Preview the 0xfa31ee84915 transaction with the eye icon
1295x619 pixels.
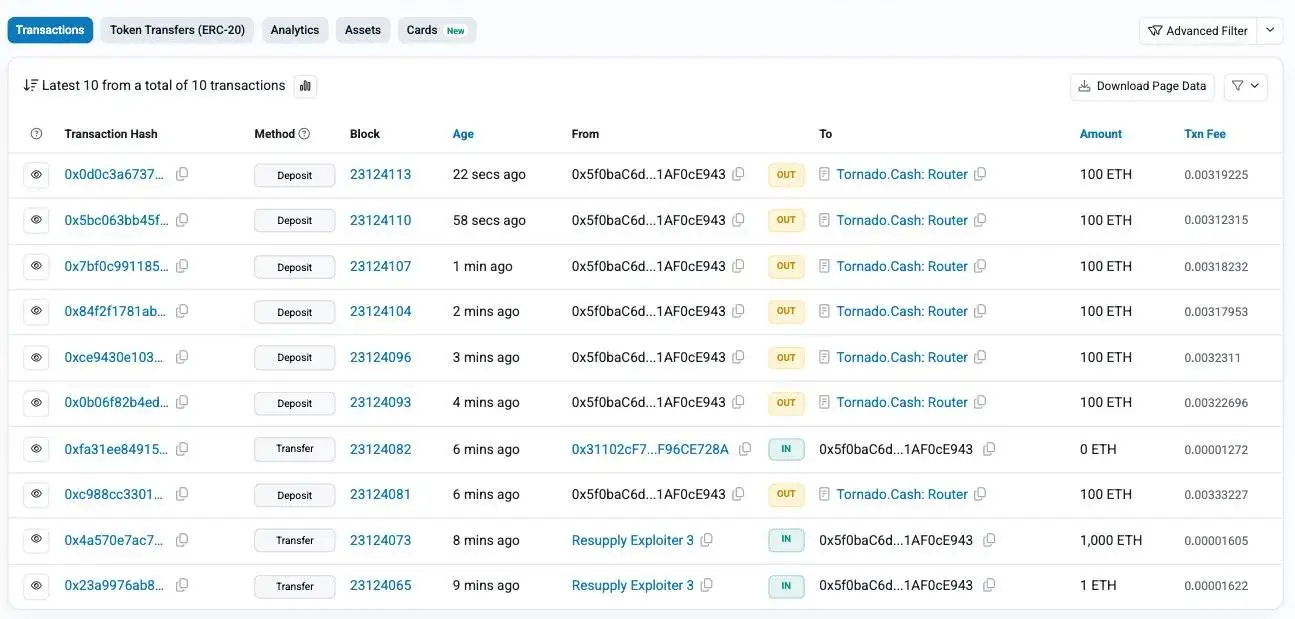click(x=36, y=449)
